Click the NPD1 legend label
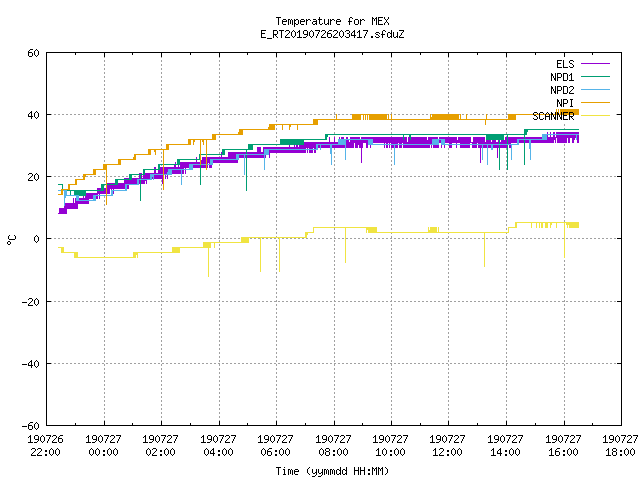This screenshot has width=640, height=480. [562, 77]
